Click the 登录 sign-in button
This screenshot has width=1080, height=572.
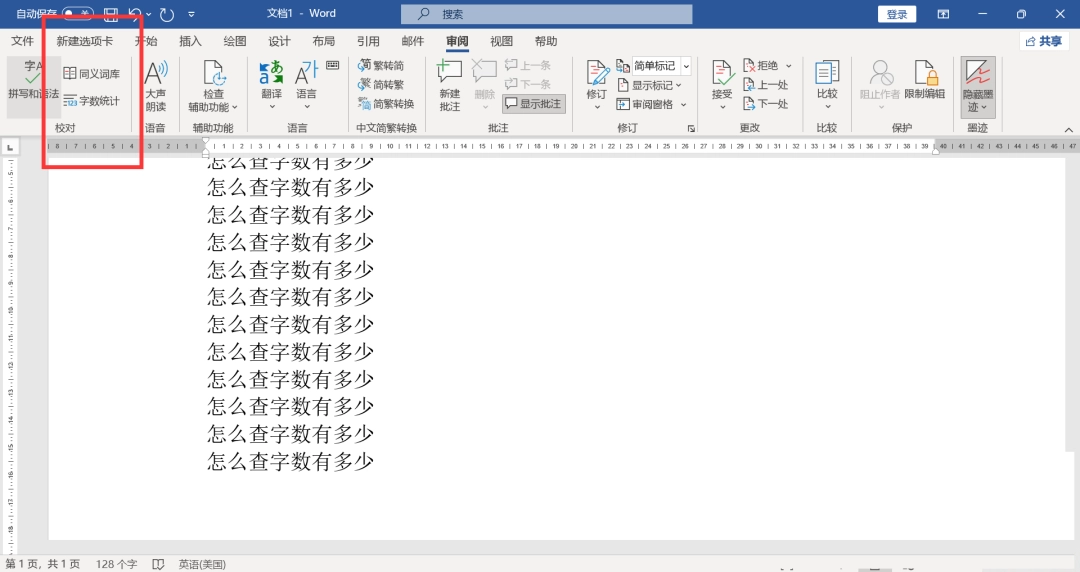(897, 14)
